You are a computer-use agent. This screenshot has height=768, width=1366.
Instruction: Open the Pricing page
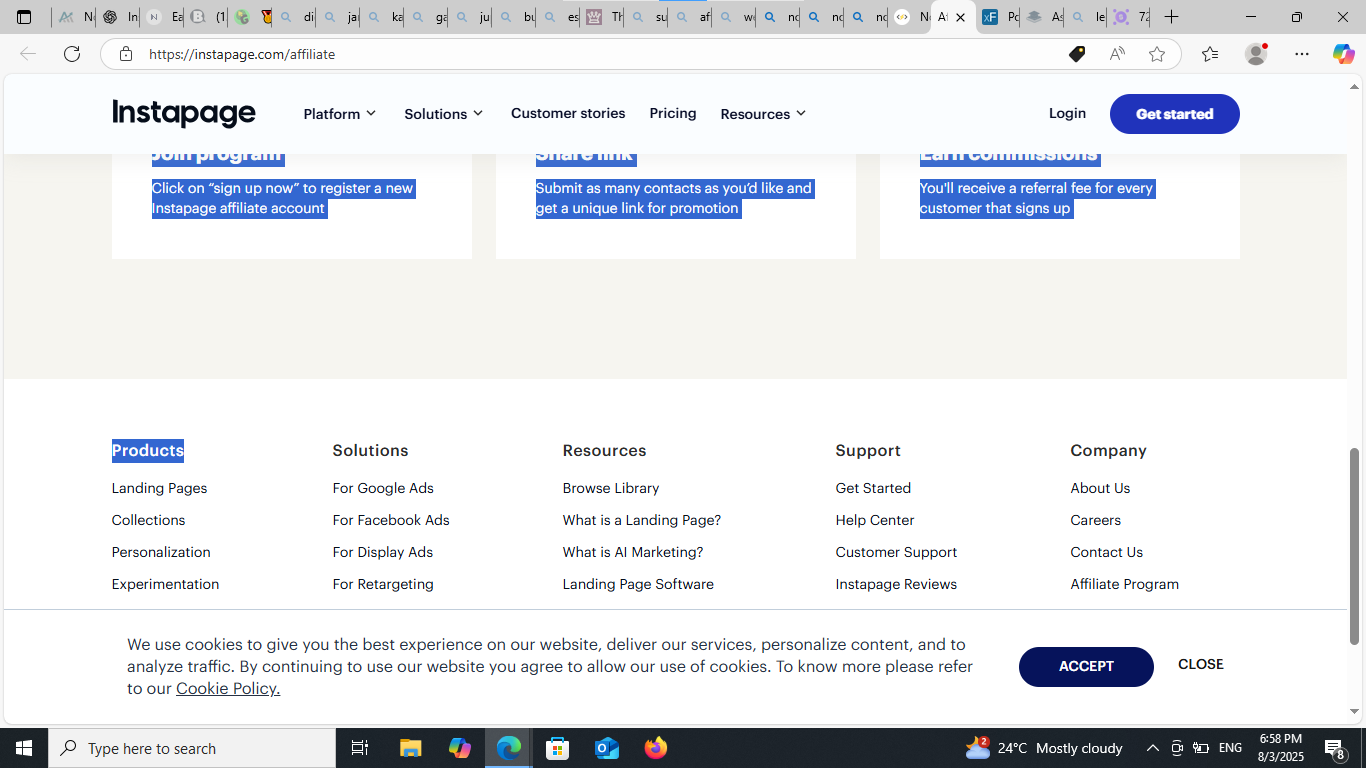click(673, 113)
